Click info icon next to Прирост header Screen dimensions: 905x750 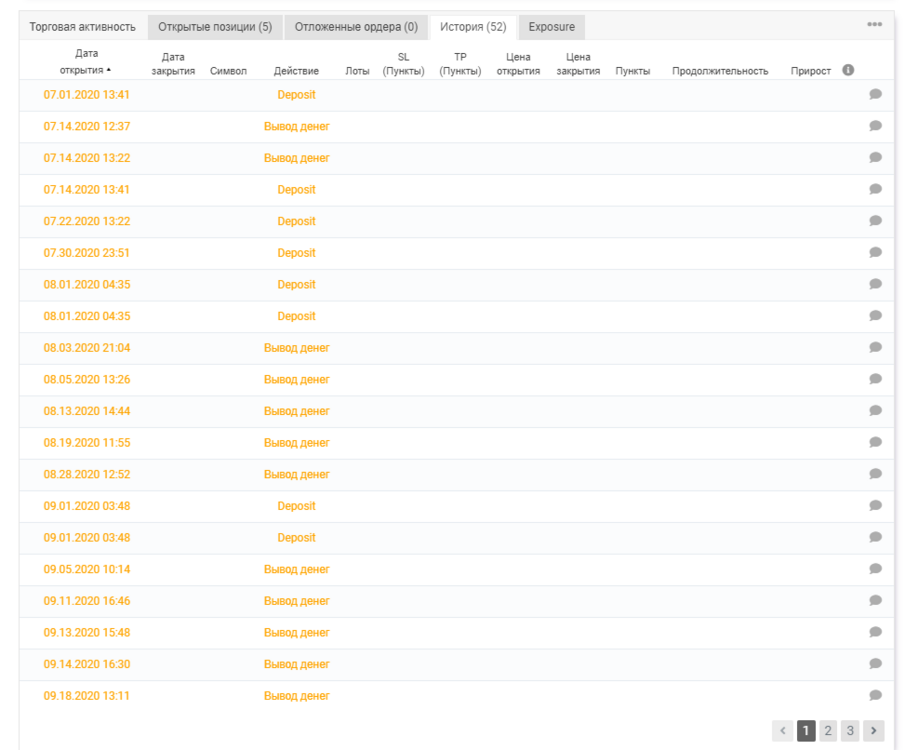848,70
